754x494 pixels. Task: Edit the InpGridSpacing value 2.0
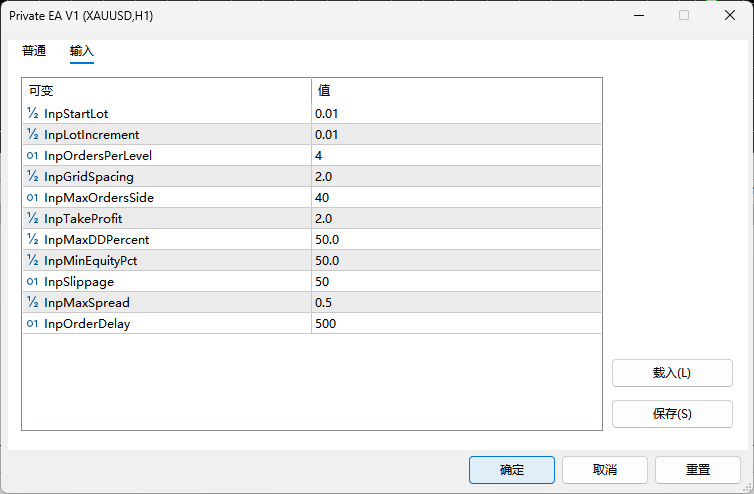(x=456, y=177)
